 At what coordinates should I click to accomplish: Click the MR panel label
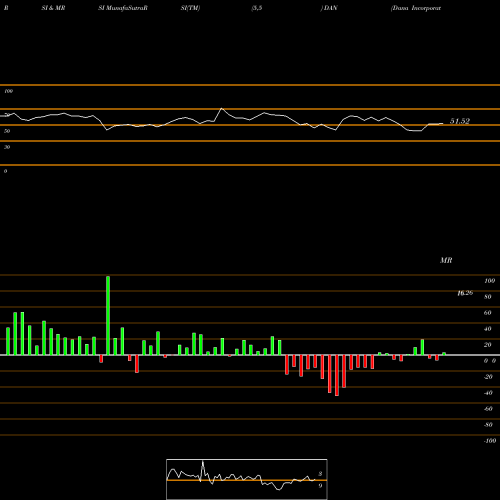[446, 260]
